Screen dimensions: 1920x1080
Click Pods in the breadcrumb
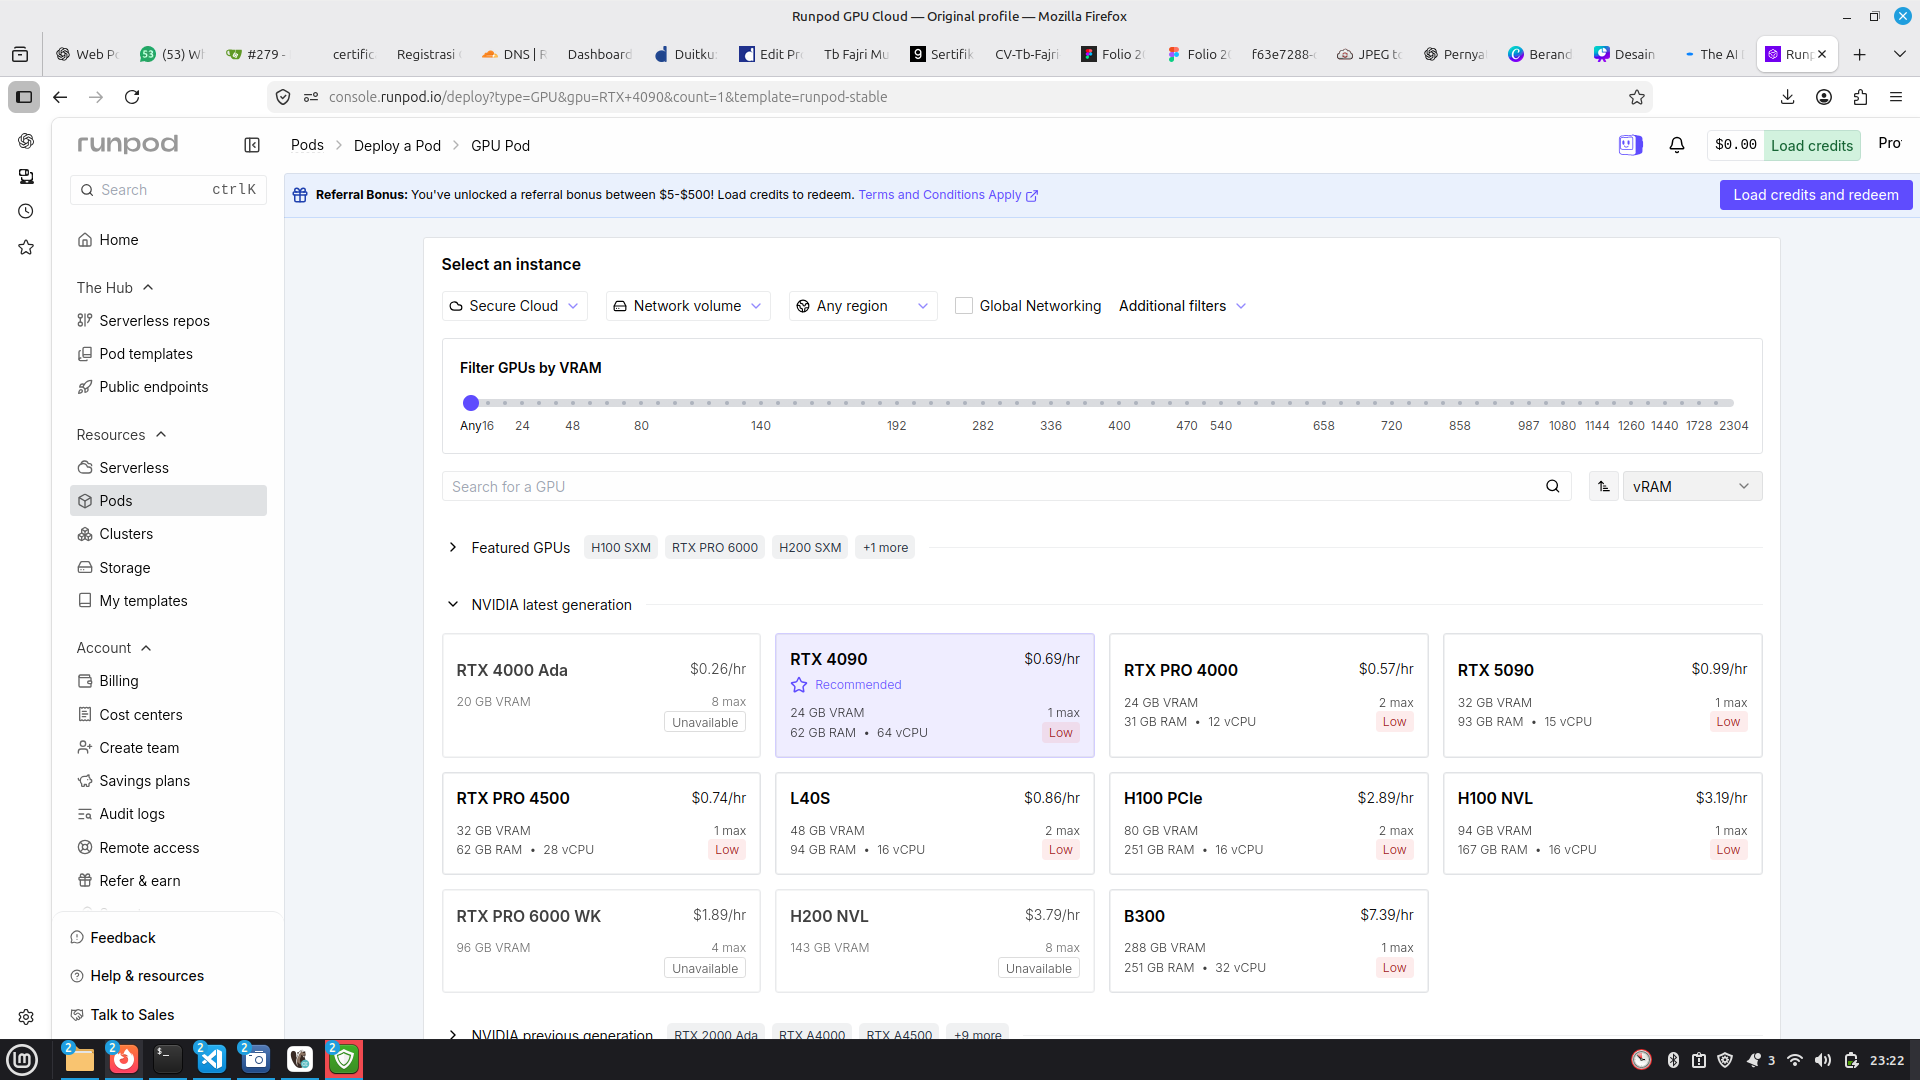[307, 145]
